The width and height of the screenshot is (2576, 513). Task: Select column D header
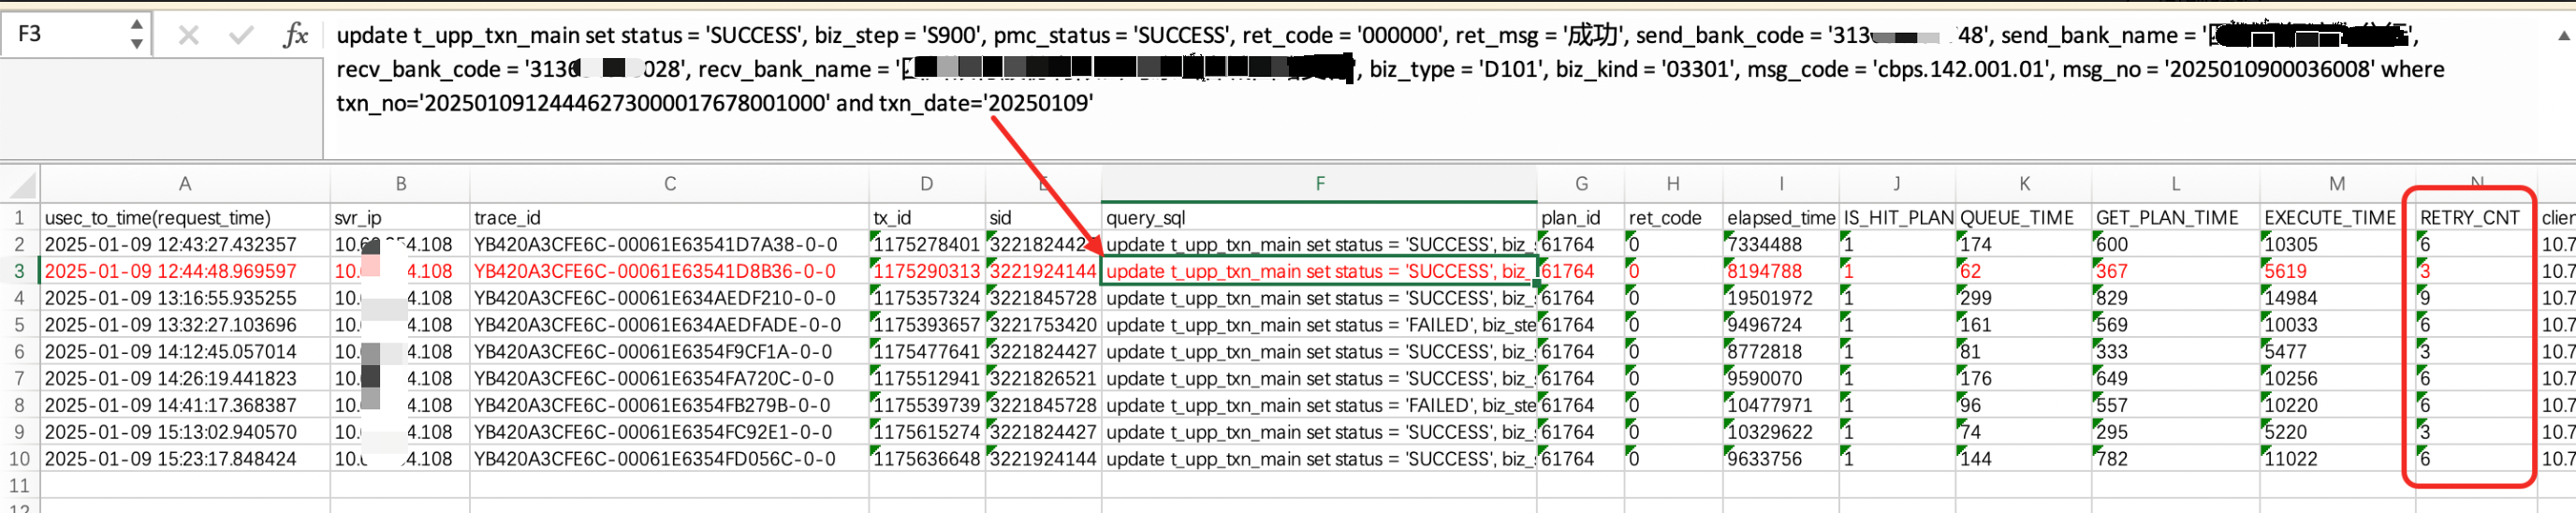pos(927,184)
